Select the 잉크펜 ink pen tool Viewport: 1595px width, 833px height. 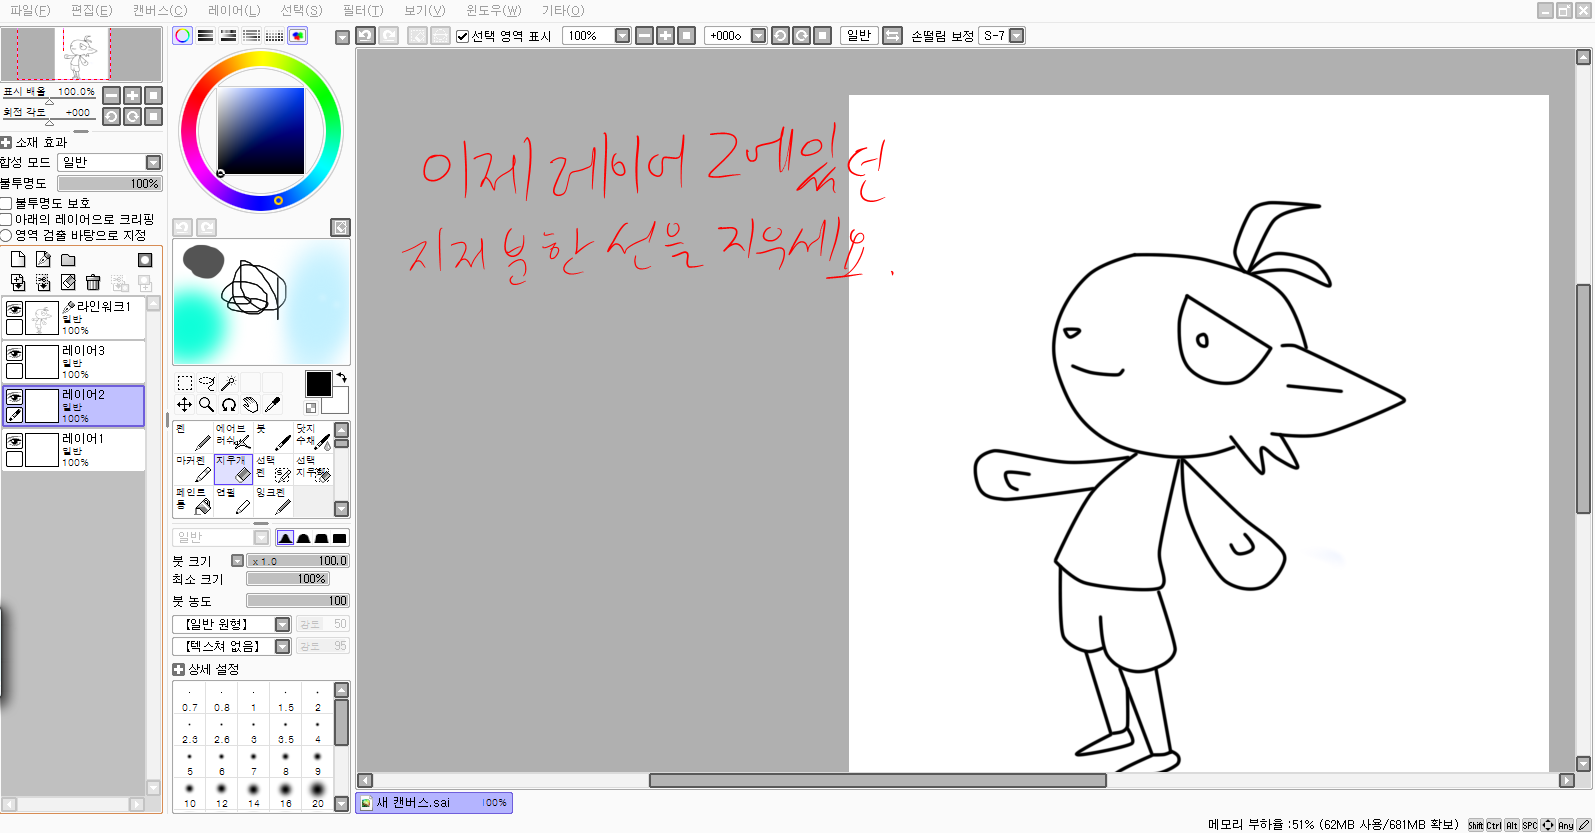pos(273,501)
